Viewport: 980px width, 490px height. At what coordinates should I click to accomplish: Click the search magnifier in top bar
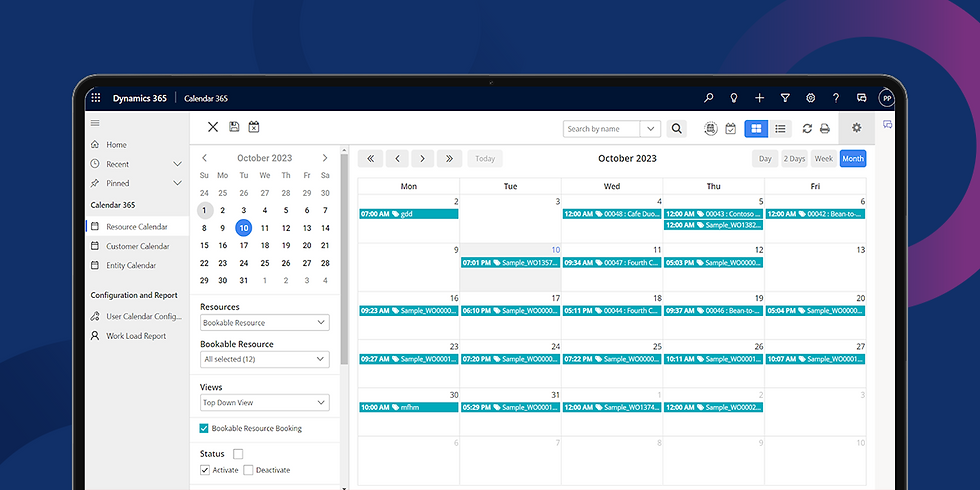pyautogui.click(x=708, y=98)
